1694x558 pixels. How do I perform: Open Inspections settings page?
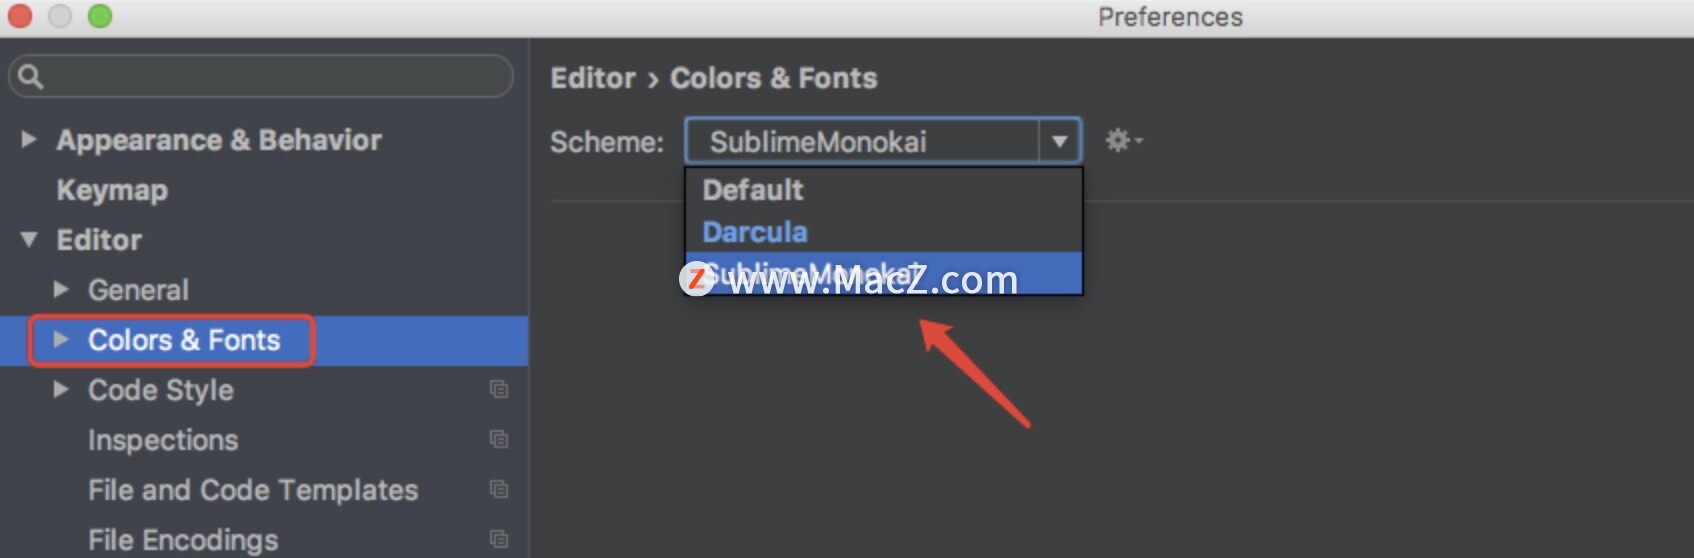pyautogui.click(x=163, y=440)
